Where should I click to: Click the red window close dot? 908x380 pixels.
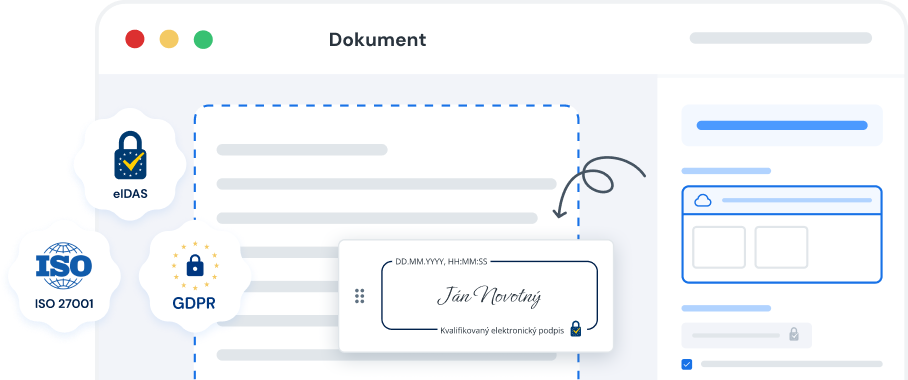(135, 39)
